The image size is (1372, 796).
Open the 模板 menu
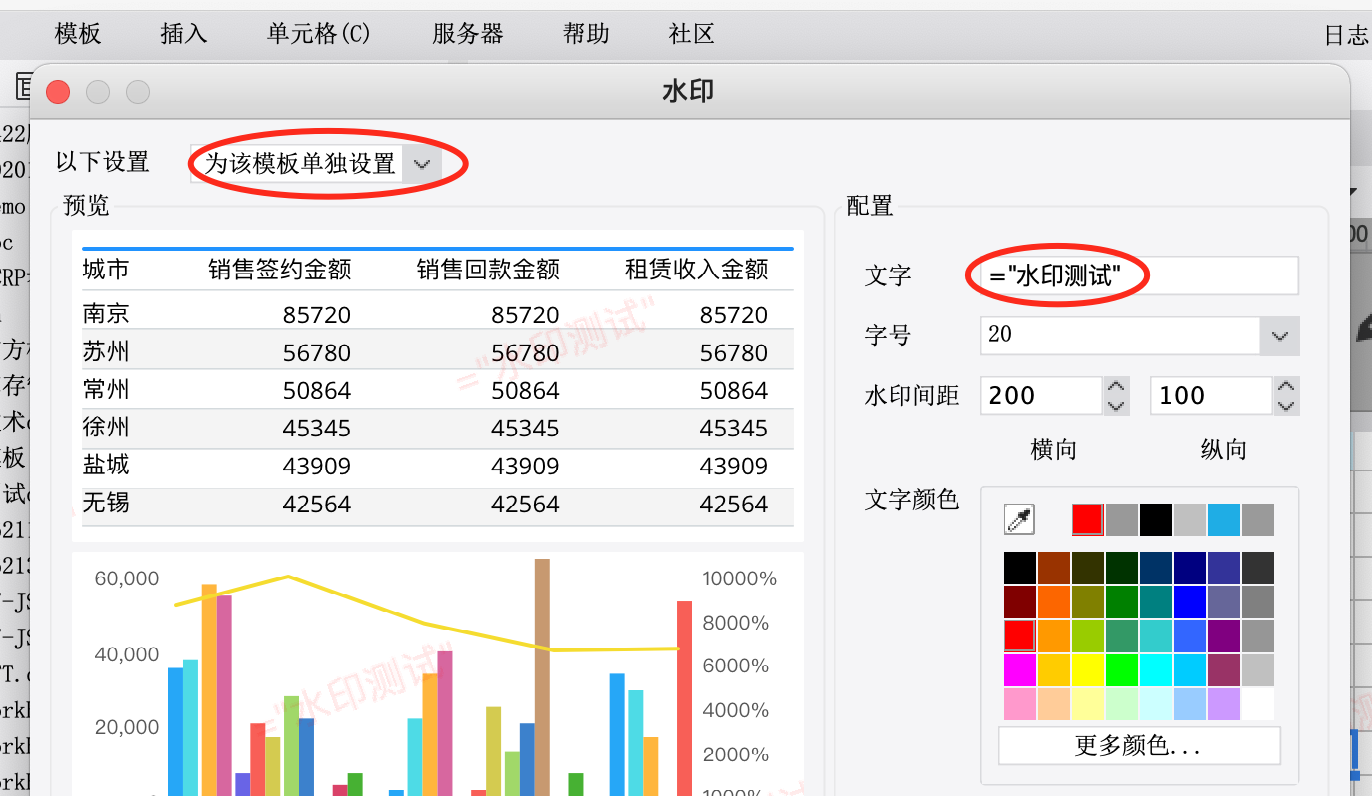coord(78,33)
